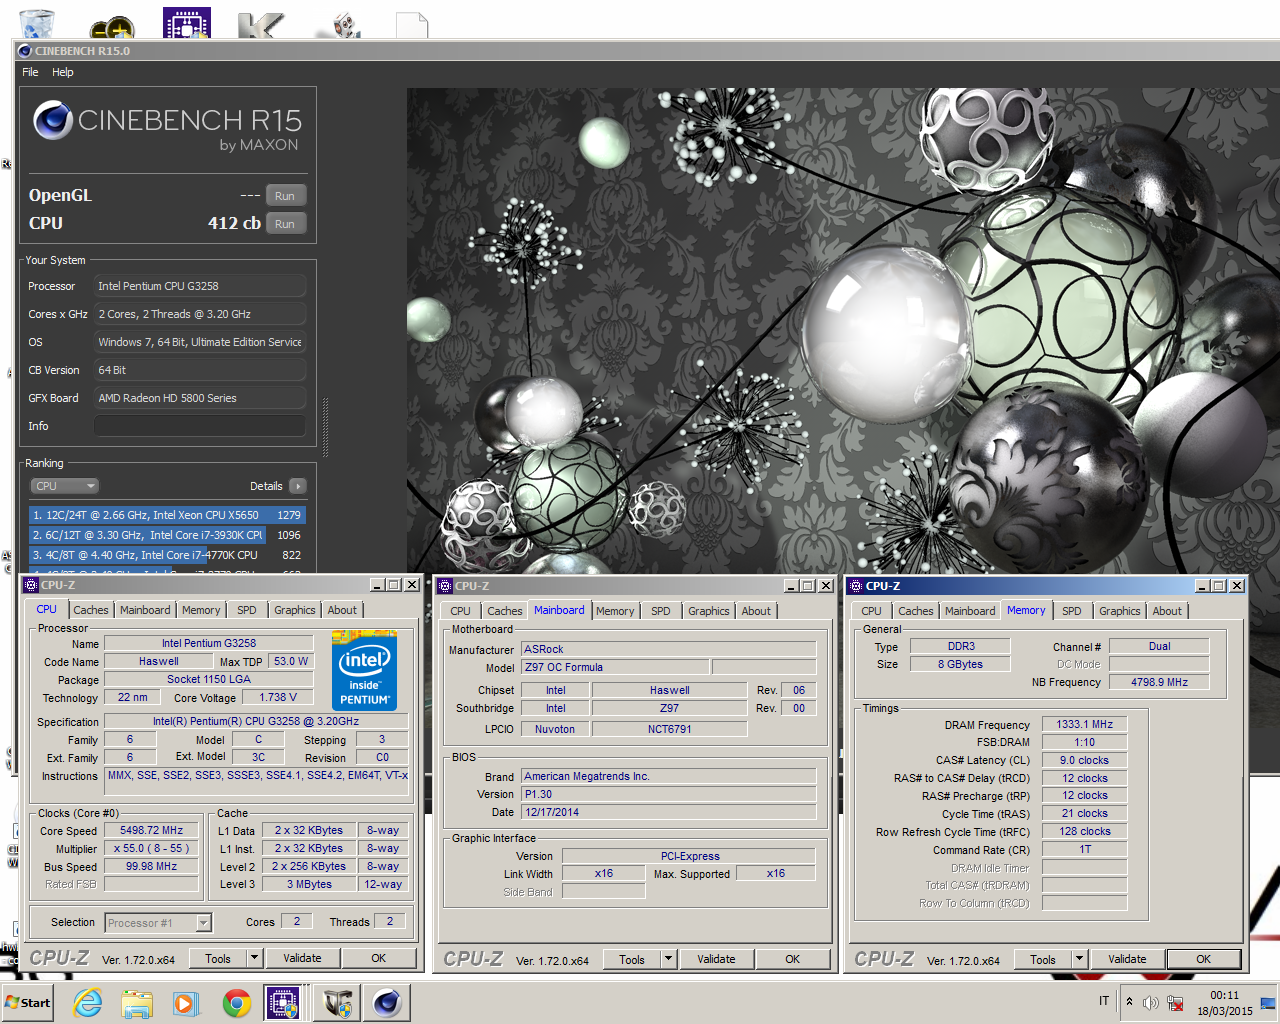
Task: Switch to CPU tab in the right CPU-Z window
Action: 872,611
